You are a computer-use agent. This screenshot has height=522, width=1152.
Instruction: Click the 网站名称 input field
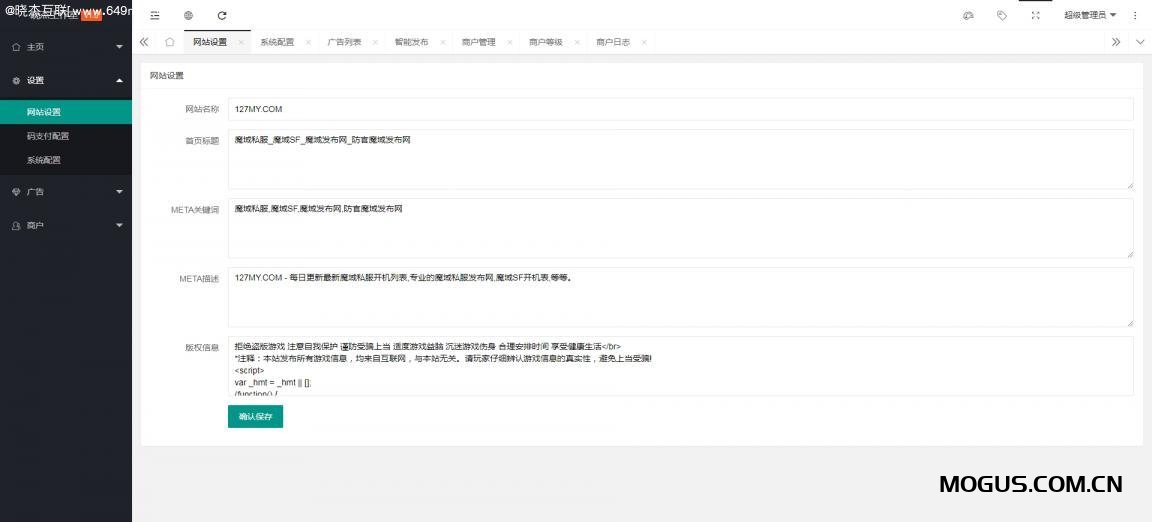pos(680,109)
